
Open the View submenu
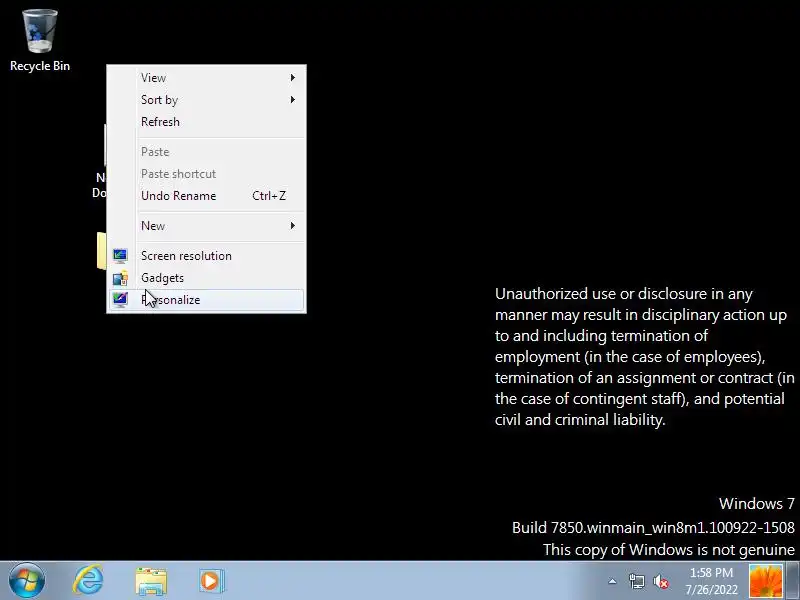point(206,78)
